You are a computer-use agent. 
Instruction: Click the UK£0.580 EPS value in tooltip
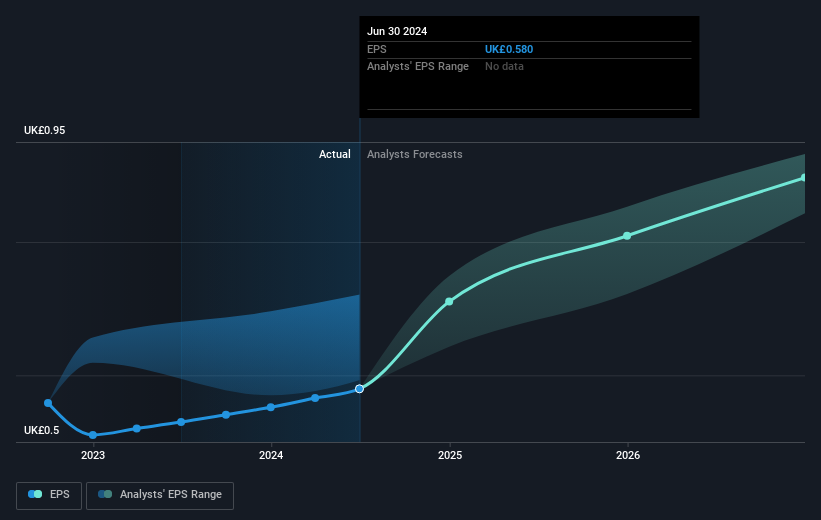(509, 49)
